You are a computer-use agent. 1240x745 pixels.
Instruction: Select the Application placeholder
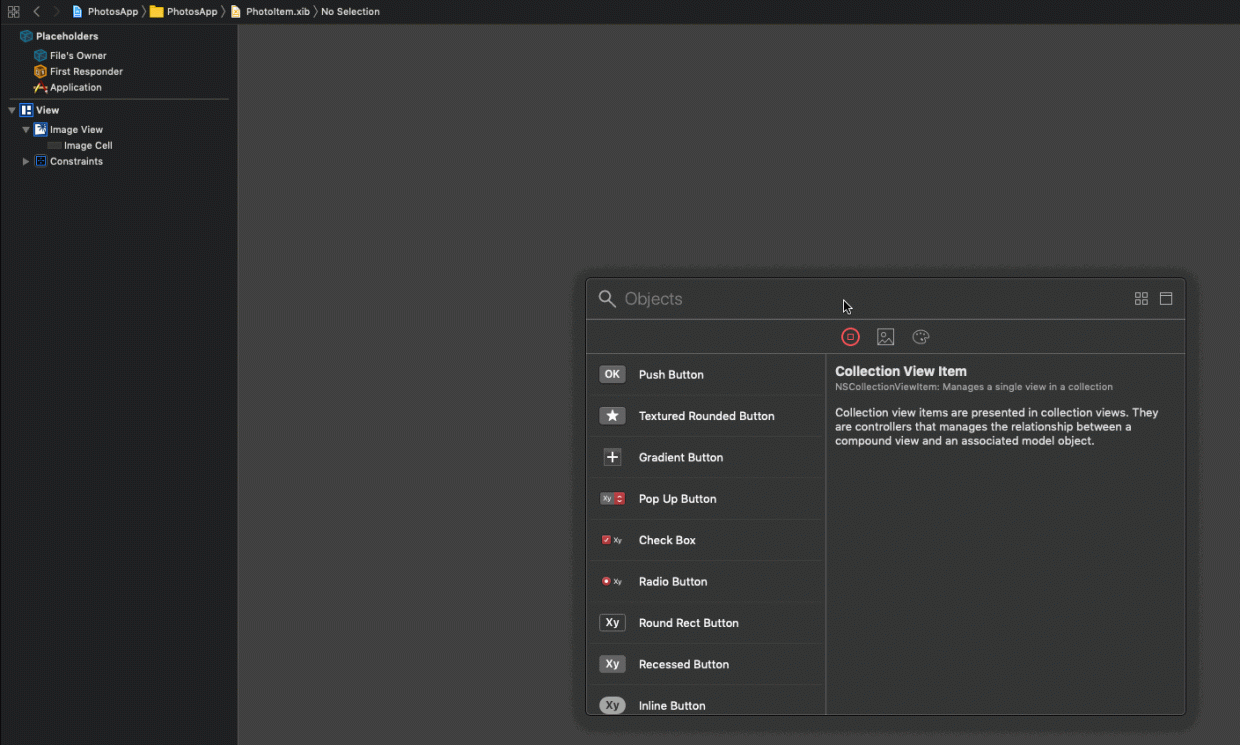pyautogui.click(x=75, y=88)
